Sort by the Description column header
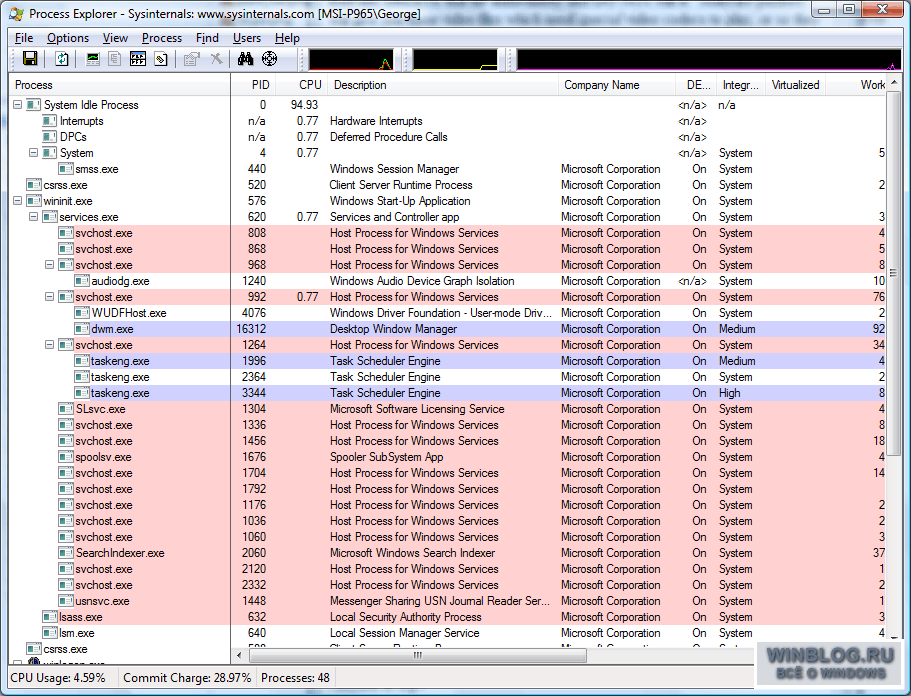 (x=443, y=85)
